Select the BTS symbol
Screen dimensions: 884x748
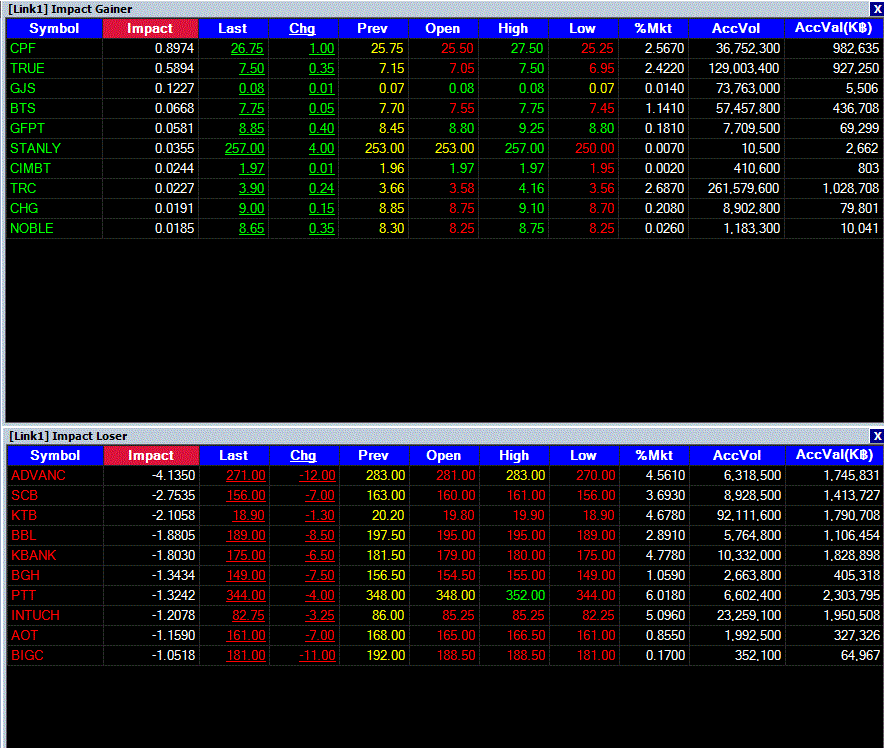click(23, 109)
